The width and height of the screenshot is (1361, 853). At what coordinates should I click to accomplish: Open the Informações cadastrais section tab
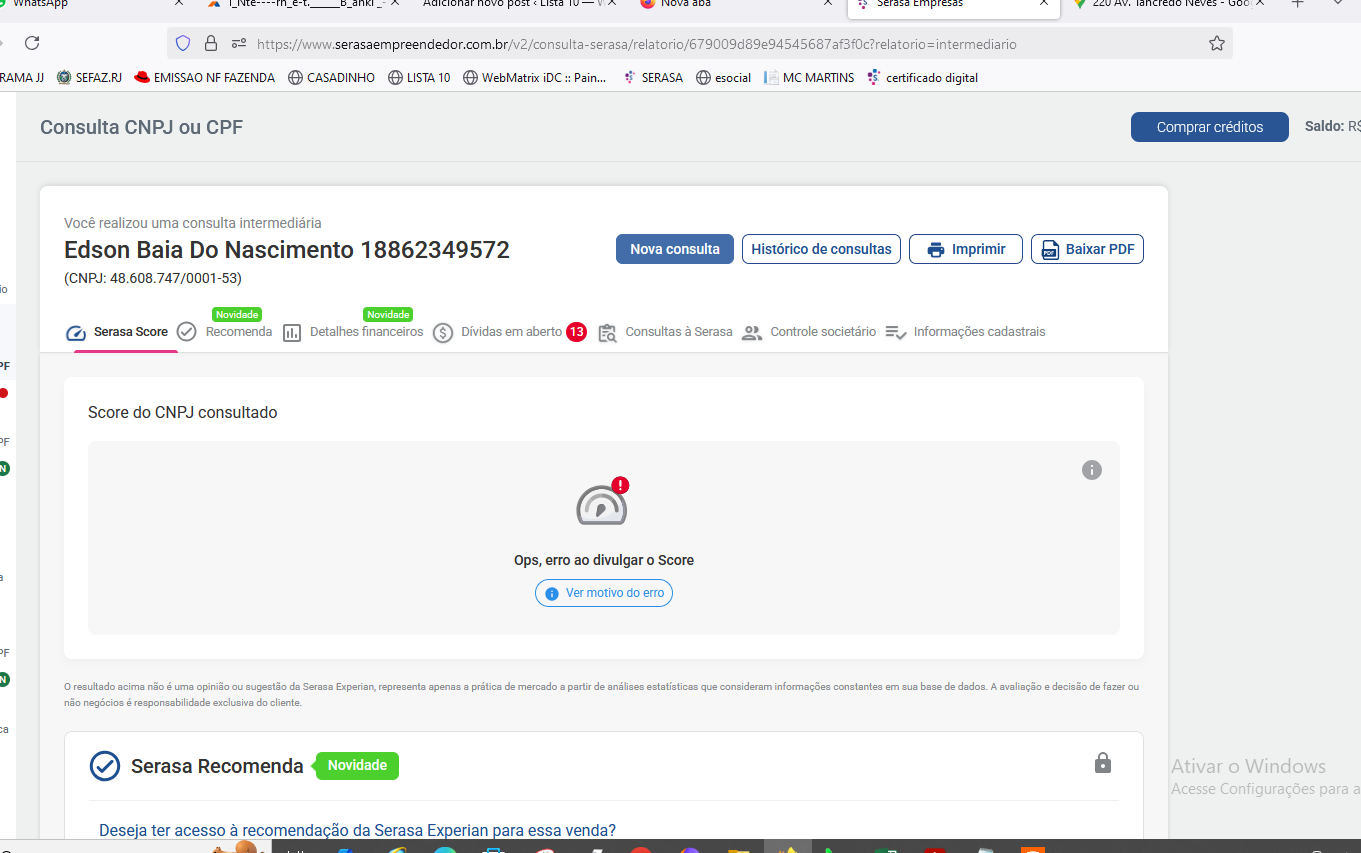click(966, 332)
